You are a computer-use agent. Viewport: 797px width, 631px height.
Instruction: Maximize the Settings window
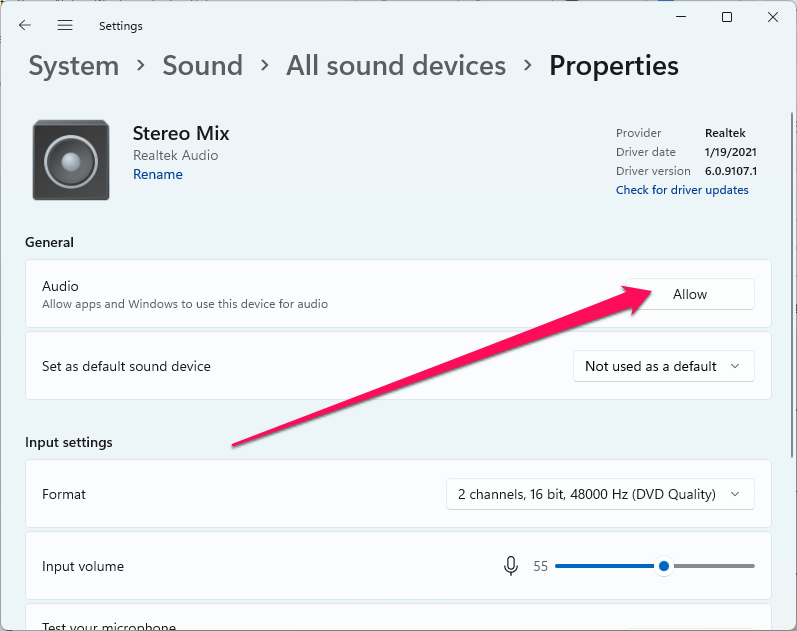[x=727, y=17]
